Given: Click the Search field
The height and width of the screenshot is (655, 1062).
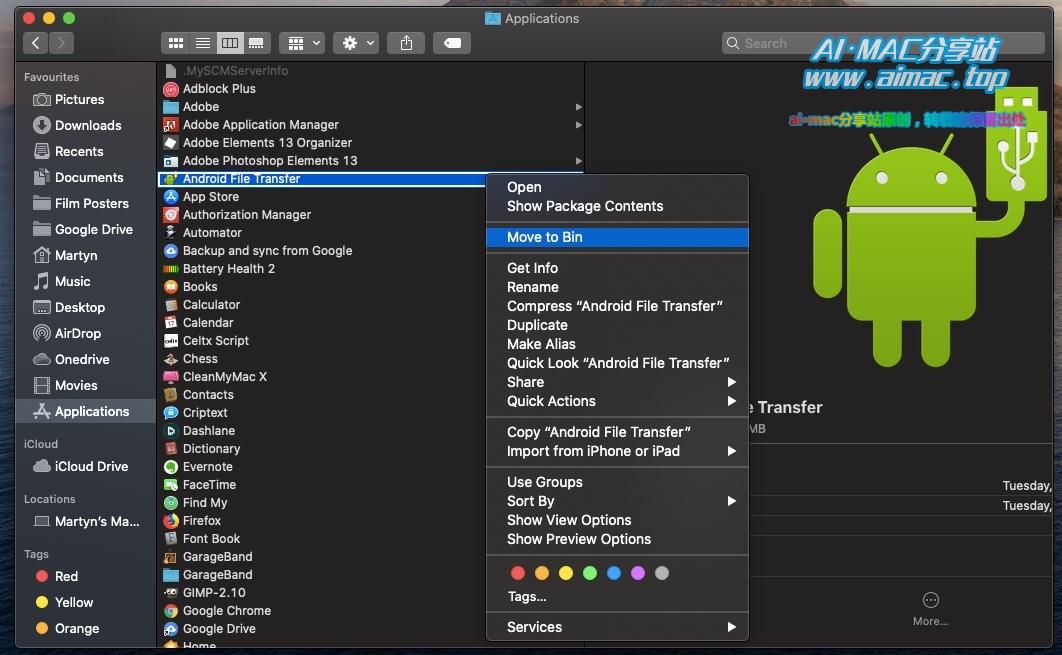Looking at the screenshot, I should tap(883, 43).
